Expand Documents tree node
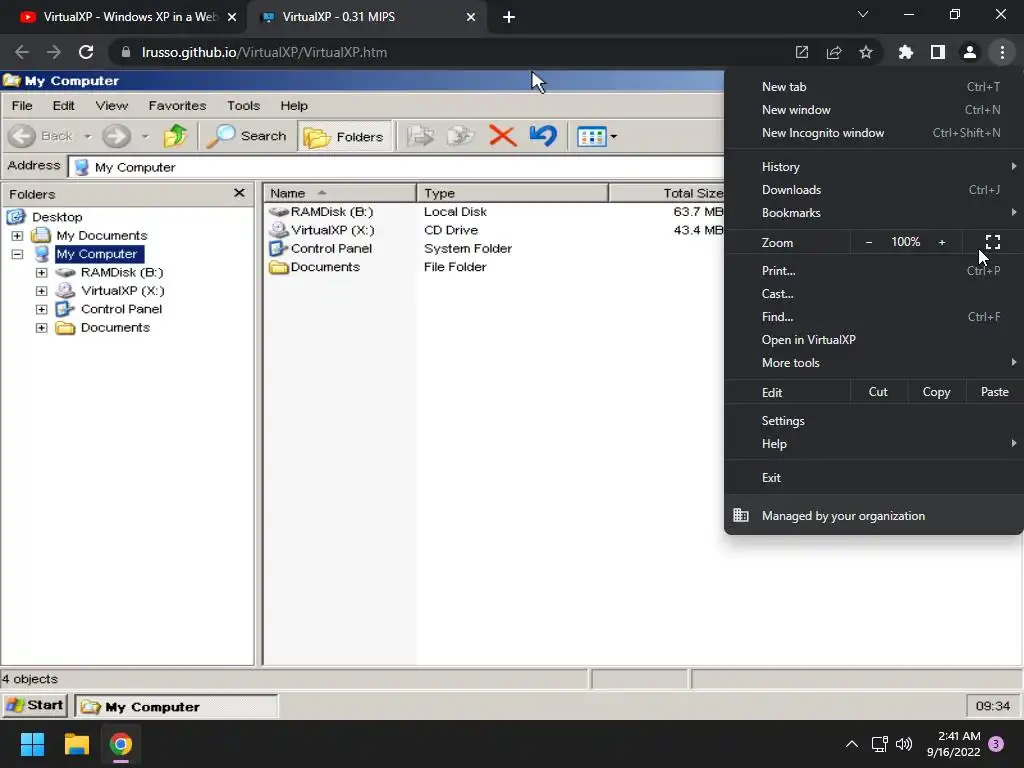 (x=42, y=327)
